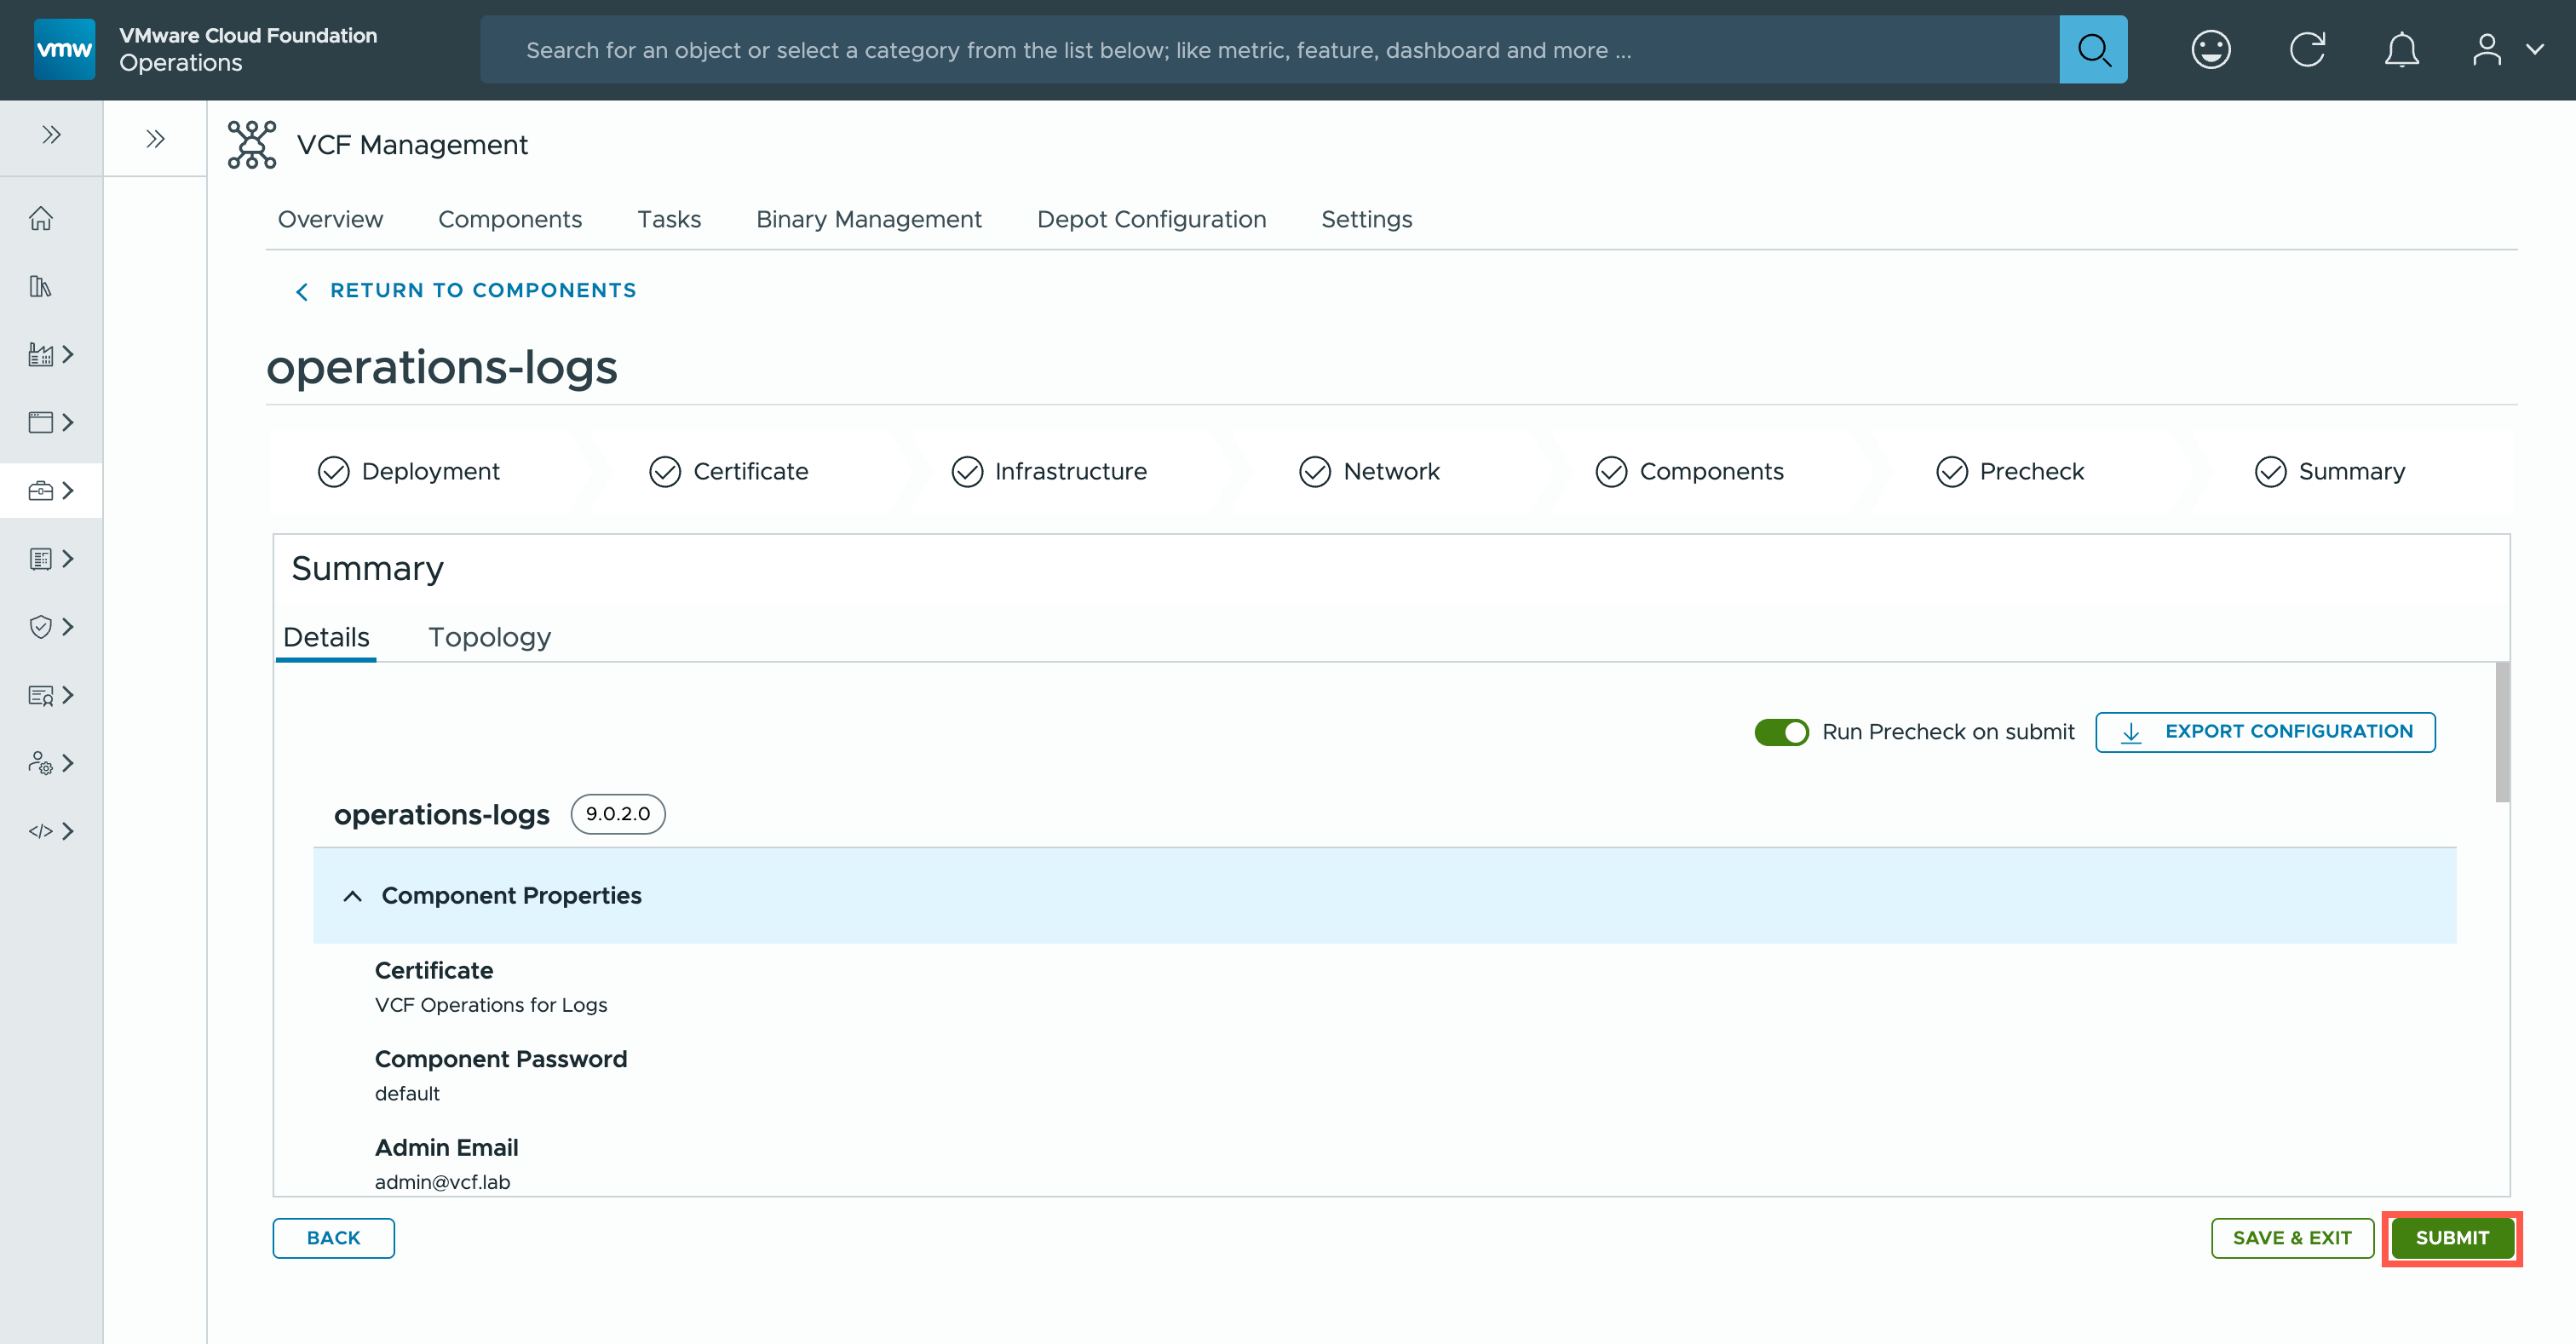Click the summary panel vertical scrollbar

2501,732
